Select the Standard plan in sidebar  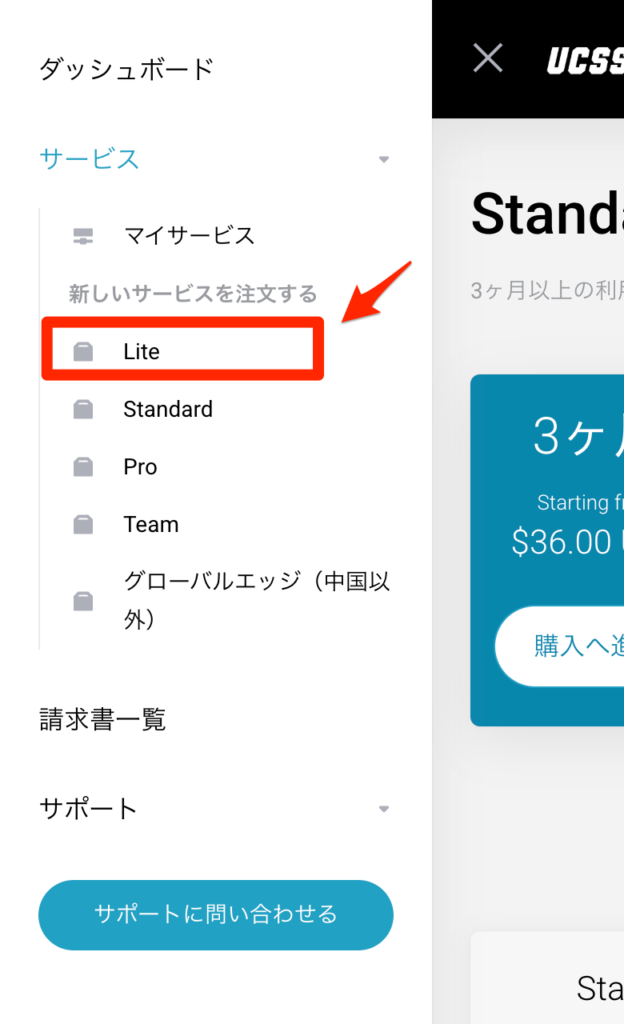pyautogui.click(x=168, y=409)
